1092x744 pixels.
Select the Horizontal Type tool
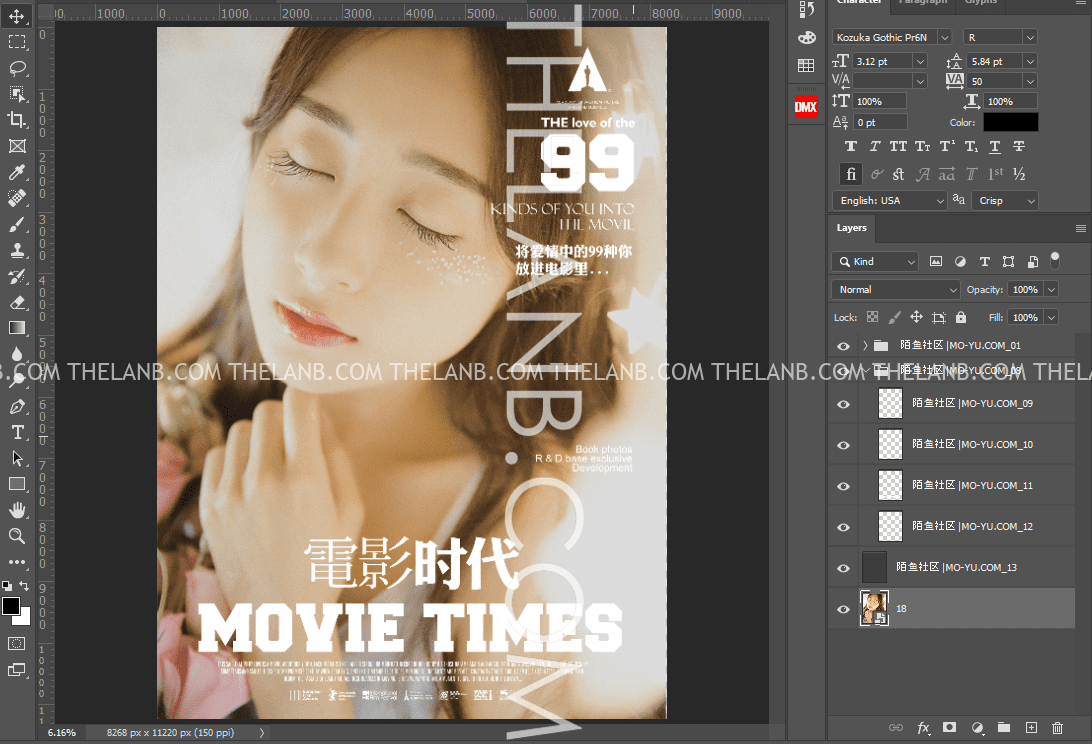(17, 432)
